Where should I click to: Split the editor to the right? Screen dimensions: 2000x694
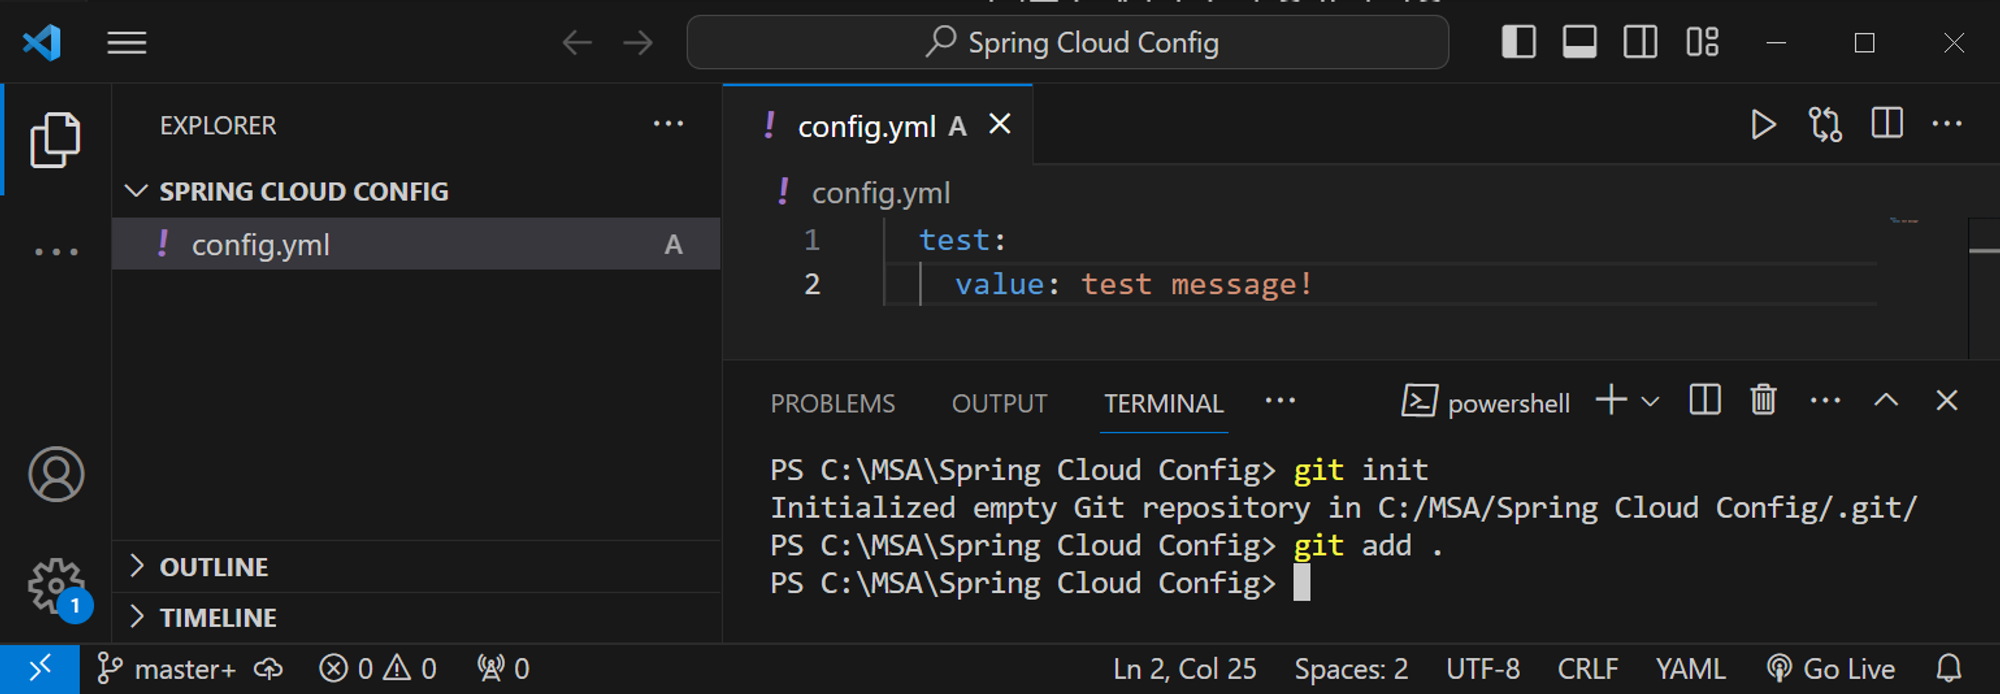[x=1886, y=125]
